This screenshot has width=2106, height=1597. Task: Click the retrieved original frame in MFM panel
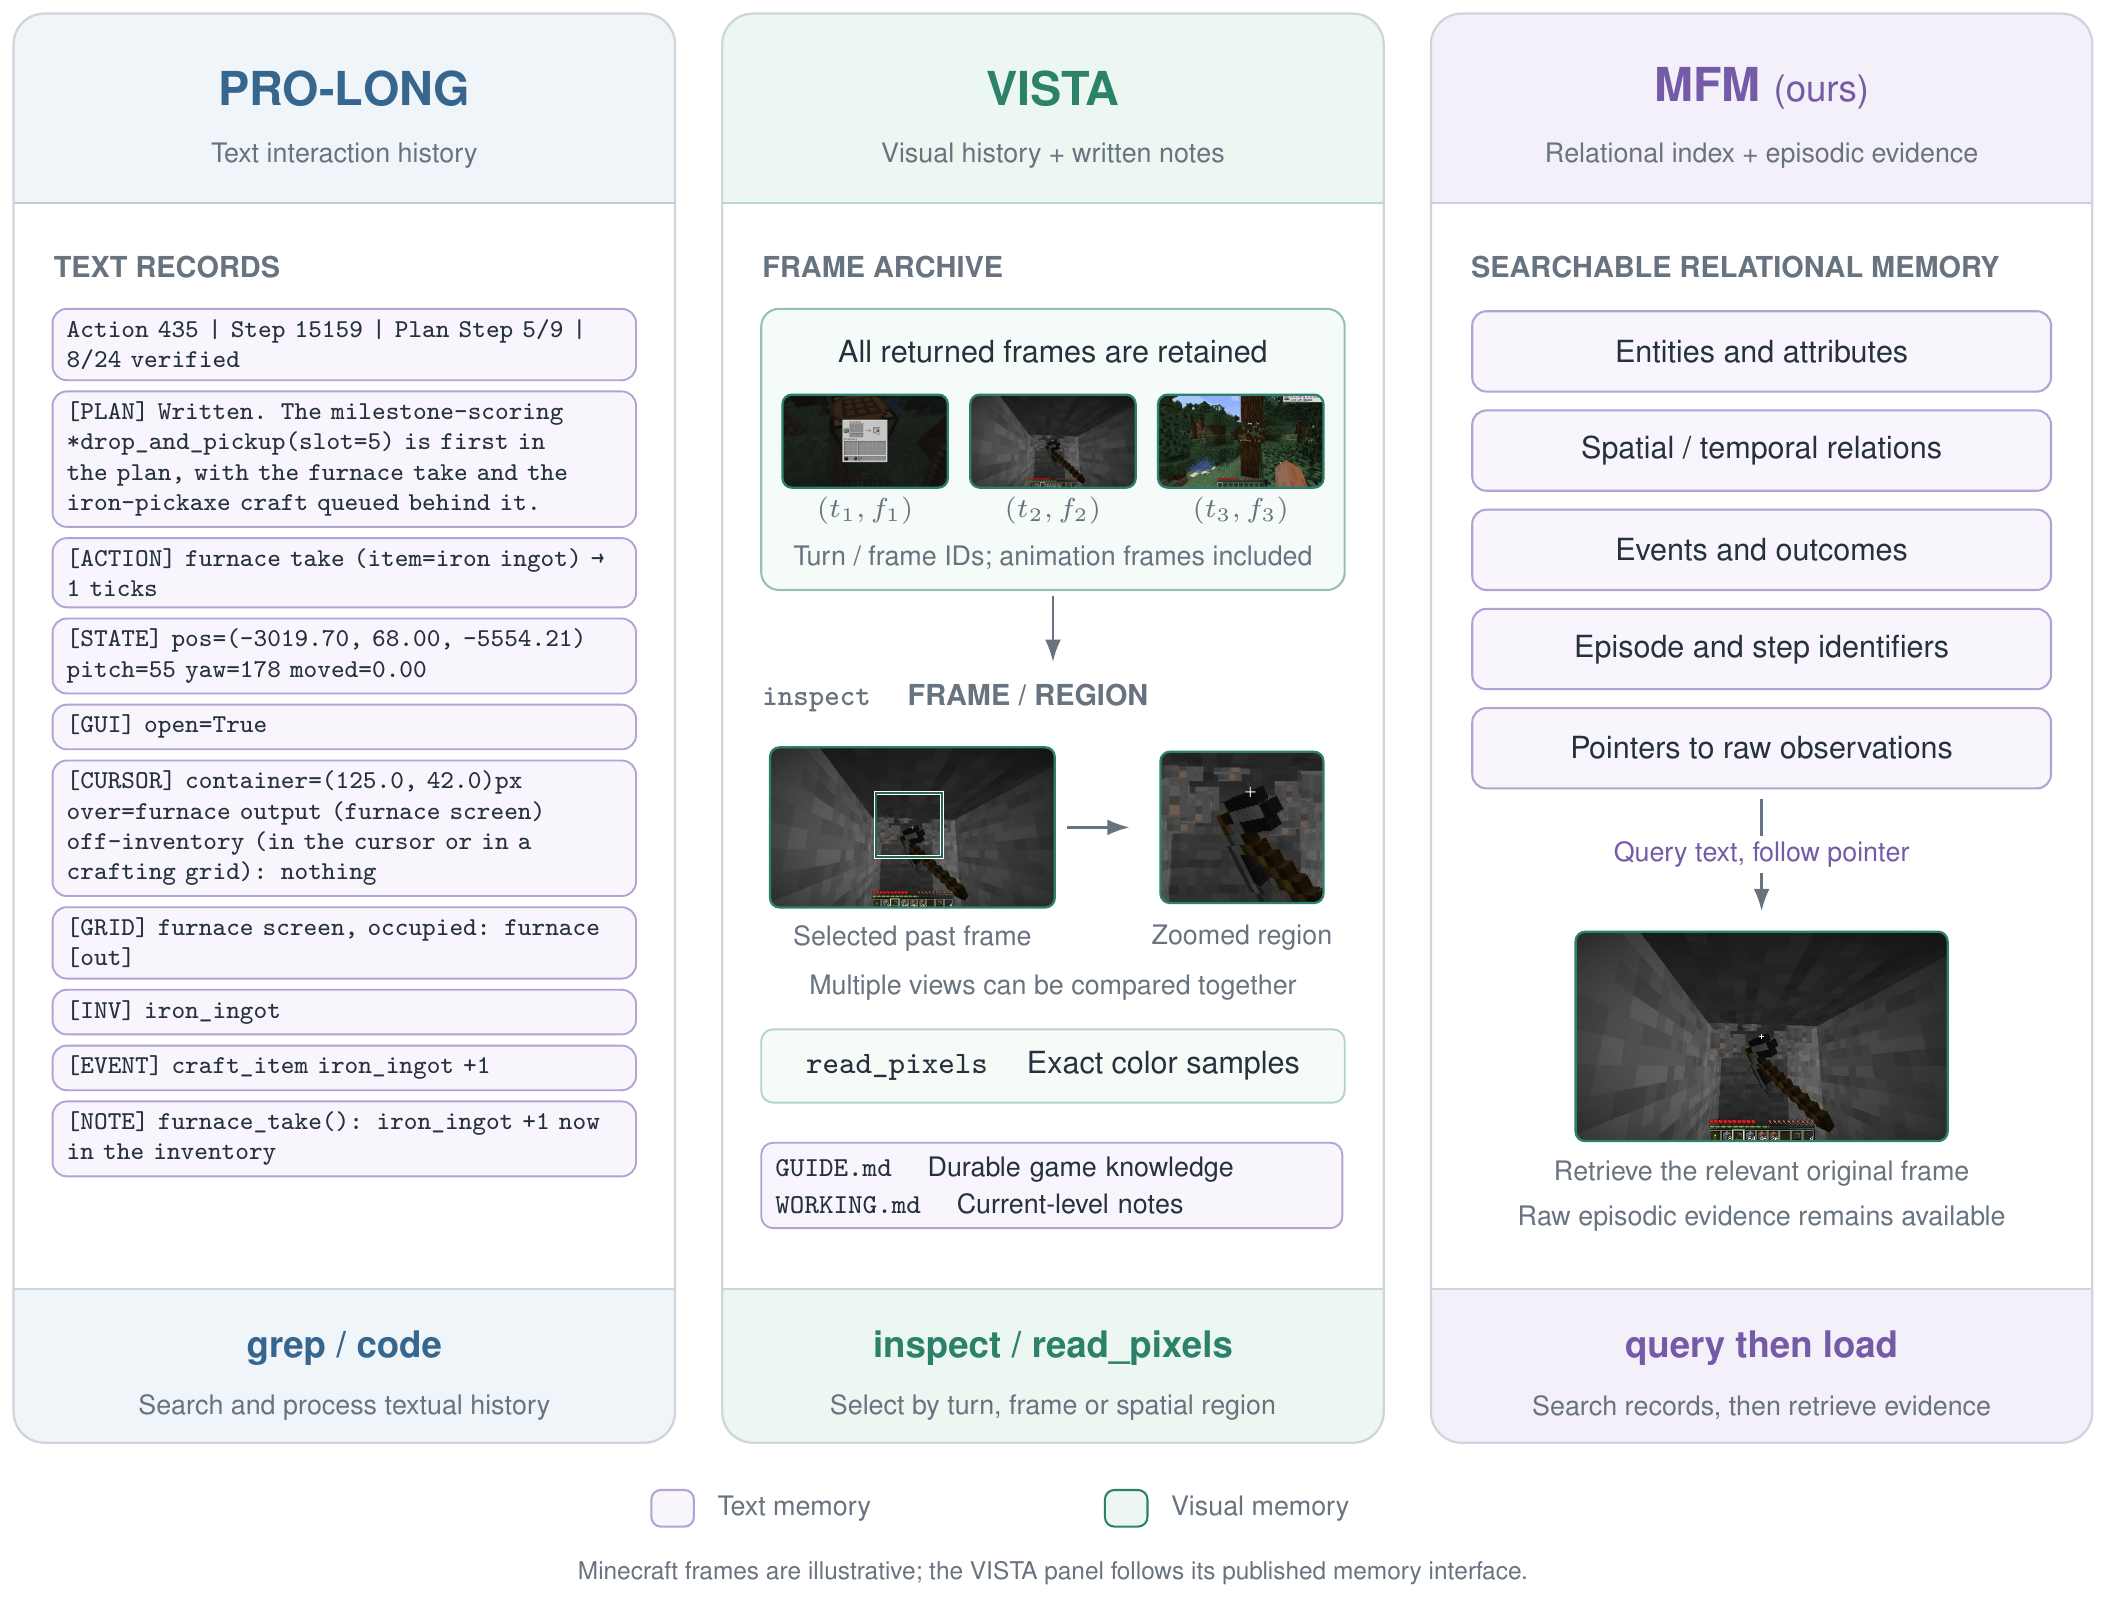point(1761,1036)
